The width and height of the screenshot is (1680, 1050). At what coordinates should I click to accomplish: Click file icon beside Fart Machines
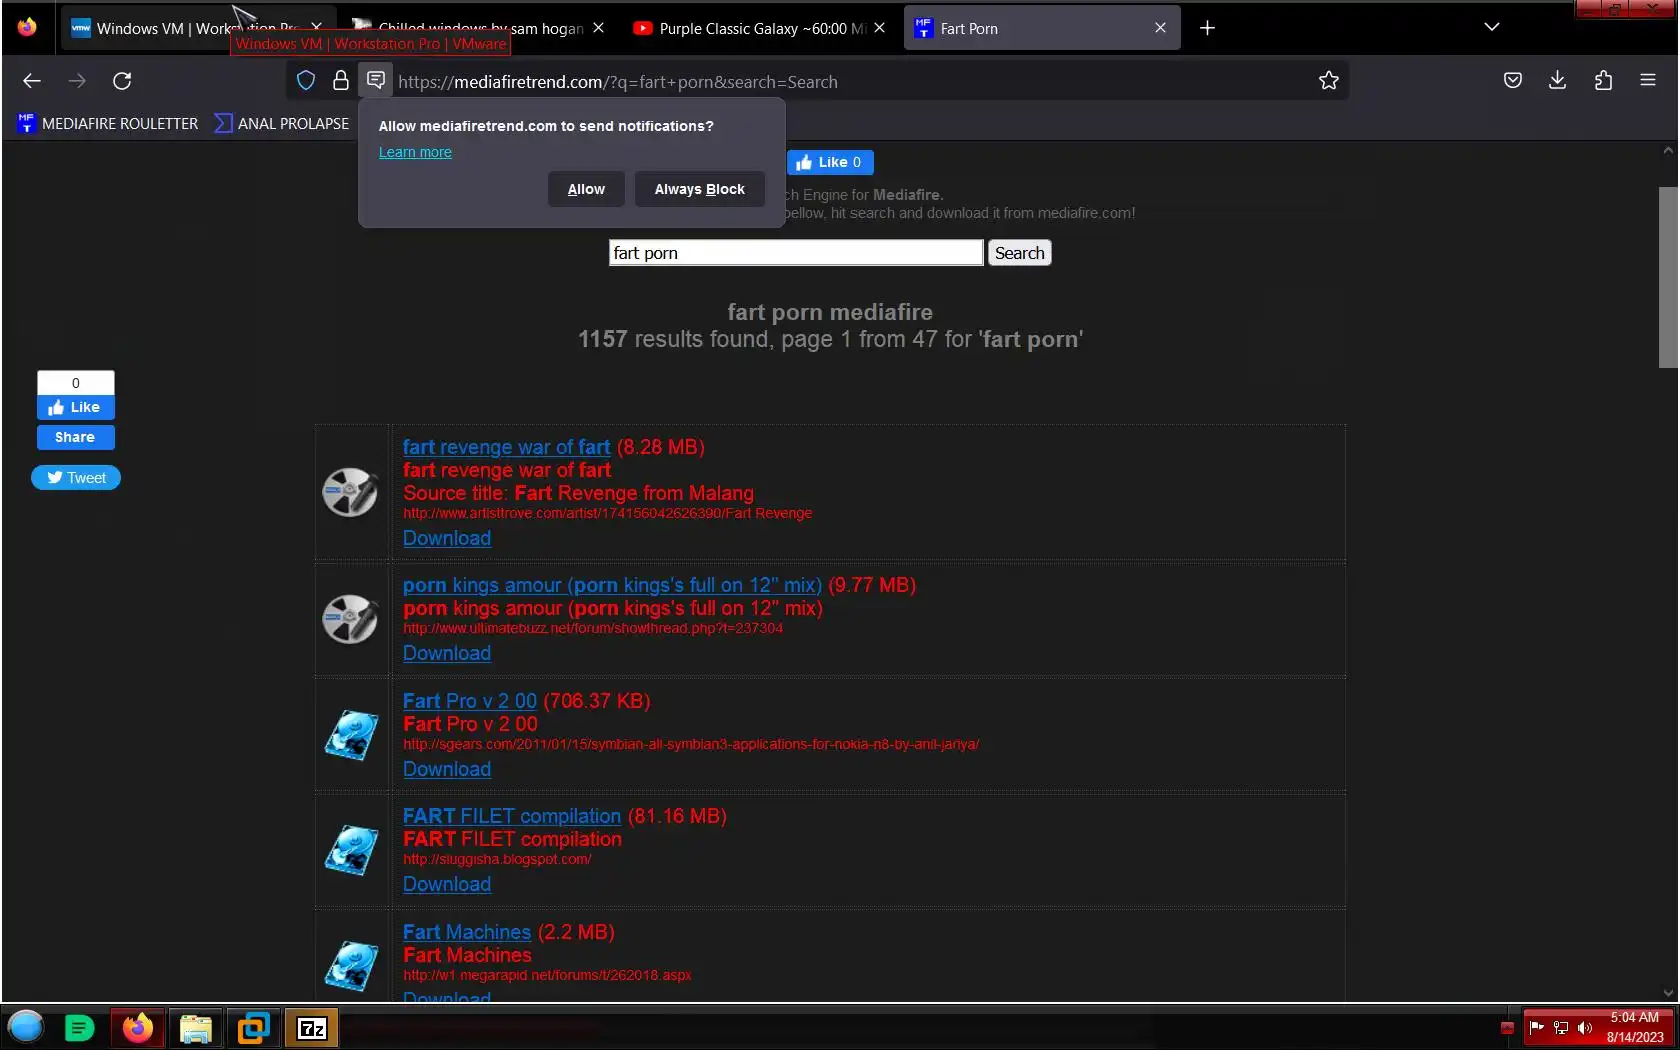pyautogui.click(x=351, y=965)
